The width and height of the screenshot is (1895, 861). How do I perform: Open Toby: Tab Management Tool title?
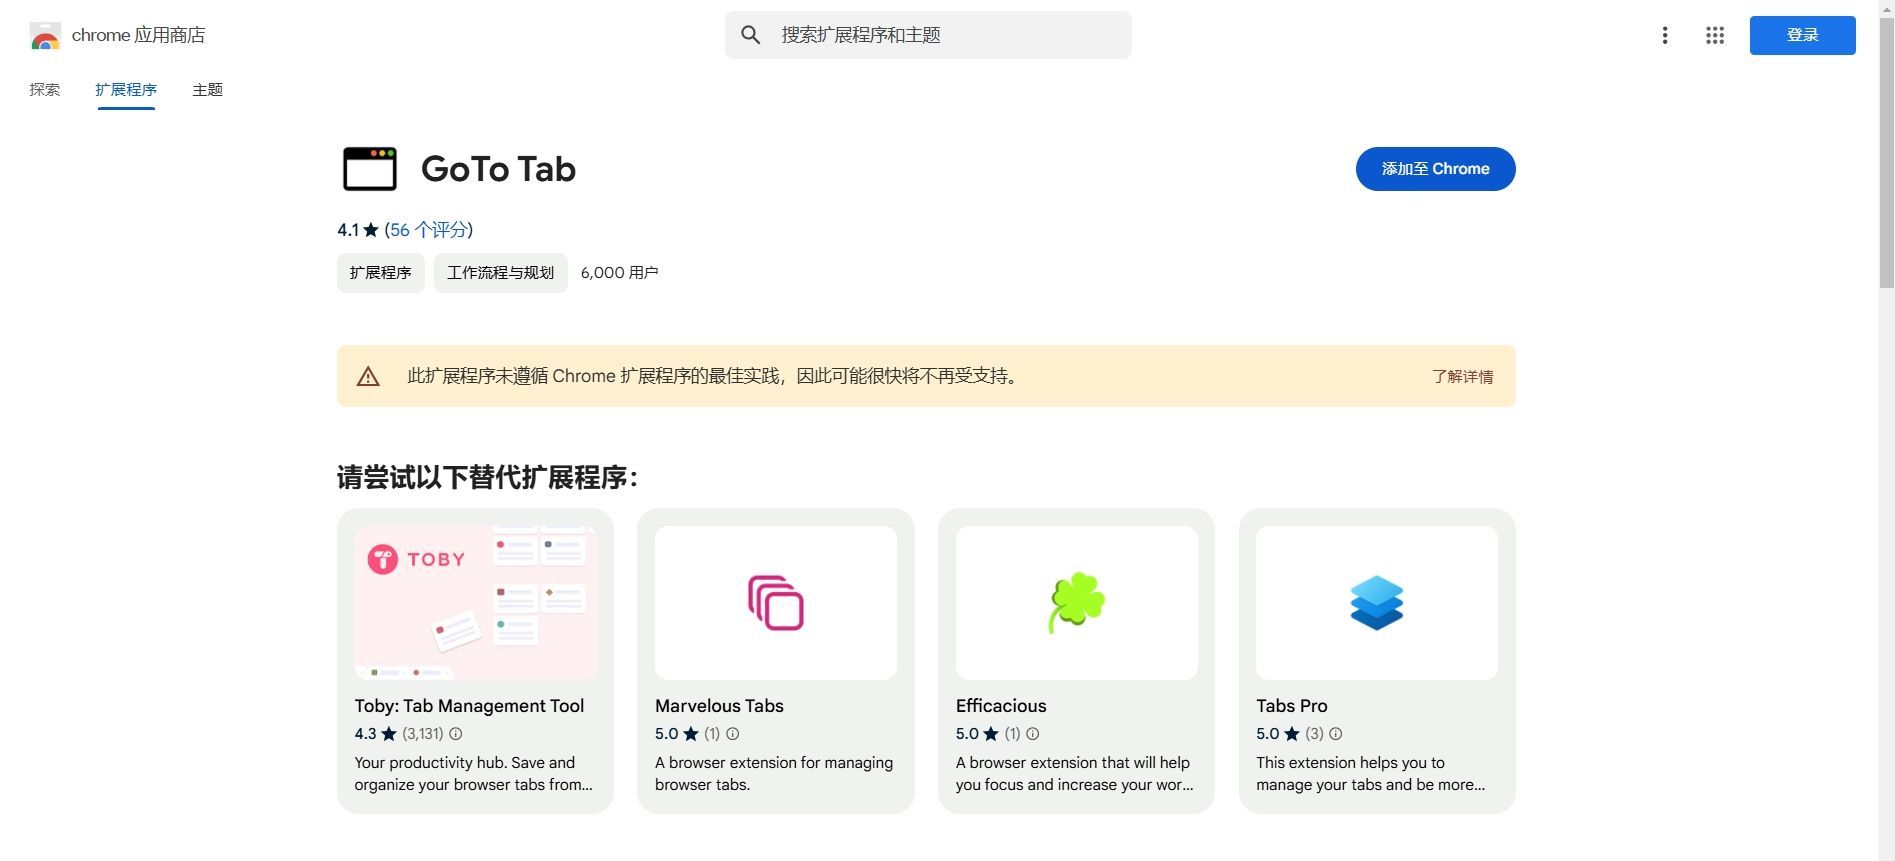point(469,706)
